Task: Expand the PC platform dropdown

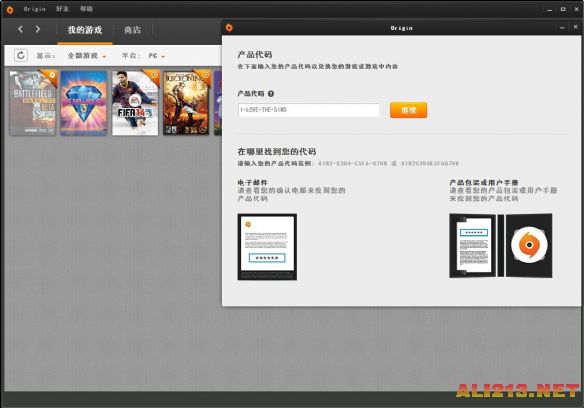Action: click(156, 56)
